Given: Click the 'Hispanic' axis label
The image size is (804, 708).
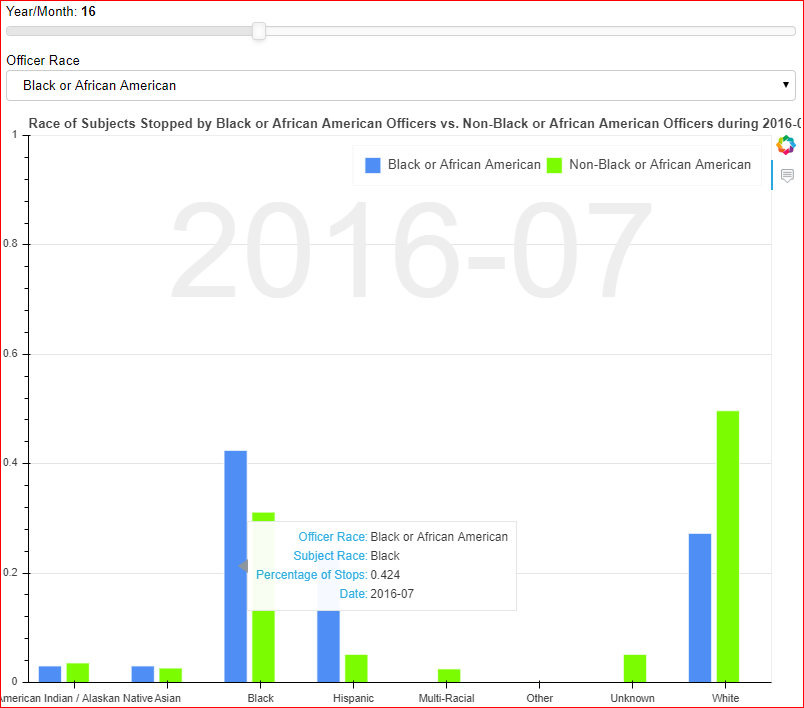Looking at the screenshot, I should click(353, 698).
